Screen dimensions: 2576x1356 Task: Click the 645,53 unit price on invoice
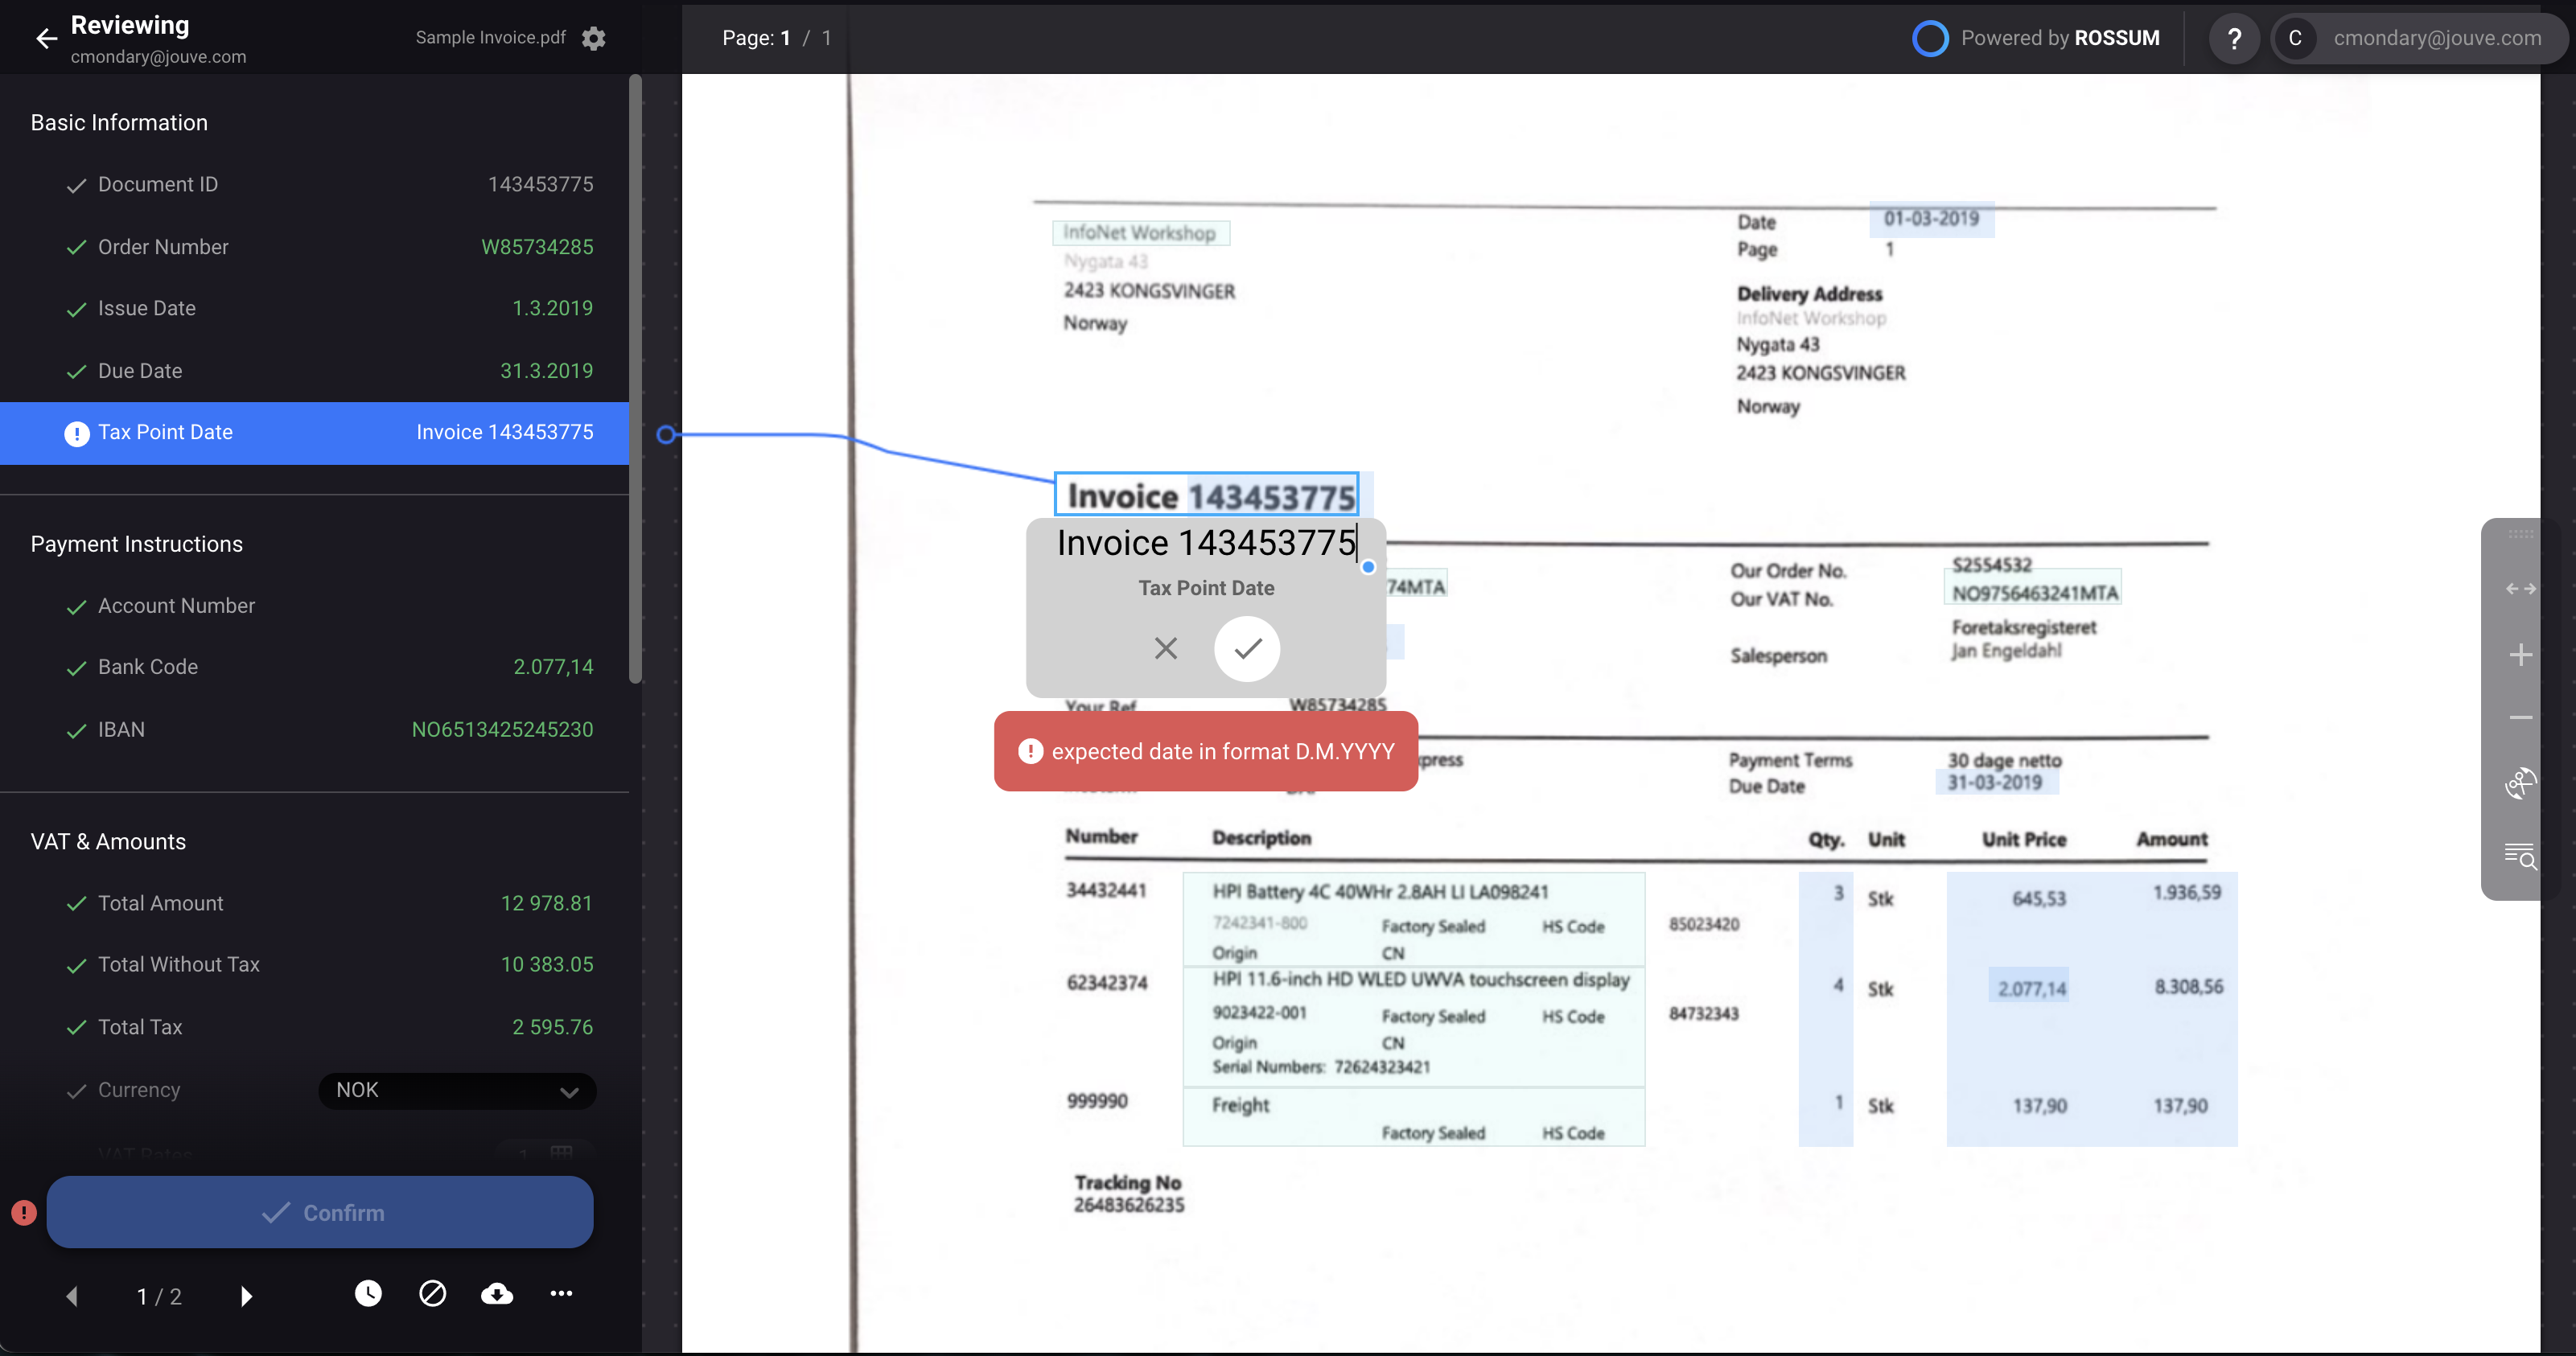[x=2039, y=898]
